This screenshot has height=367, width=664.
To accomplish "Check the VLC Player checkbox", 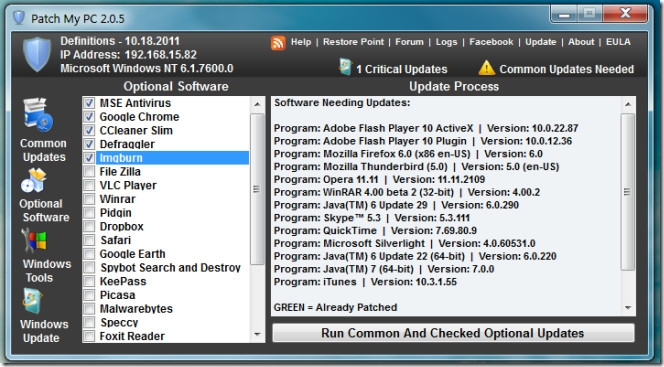I will coord(89,185).
